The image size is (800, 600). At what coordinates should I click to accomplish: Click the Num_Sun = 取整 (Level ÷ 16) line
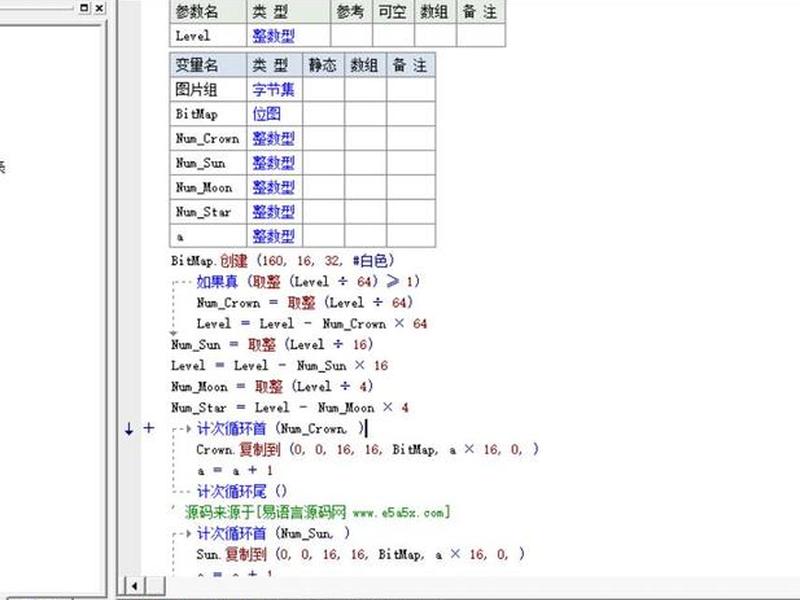tap(272, 344)
